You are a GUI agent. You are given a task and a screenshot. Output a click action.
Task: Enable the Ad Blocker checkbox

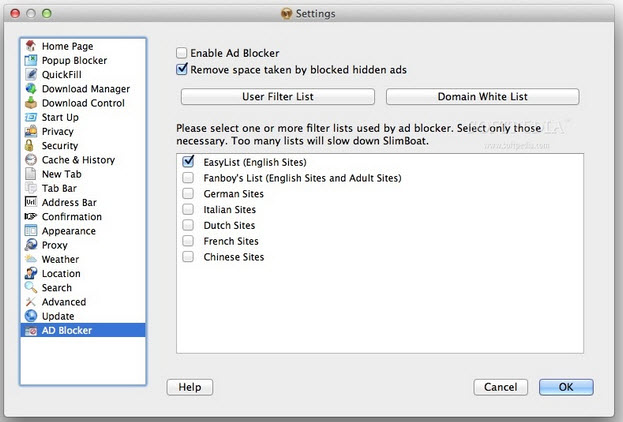click(182, 53)
